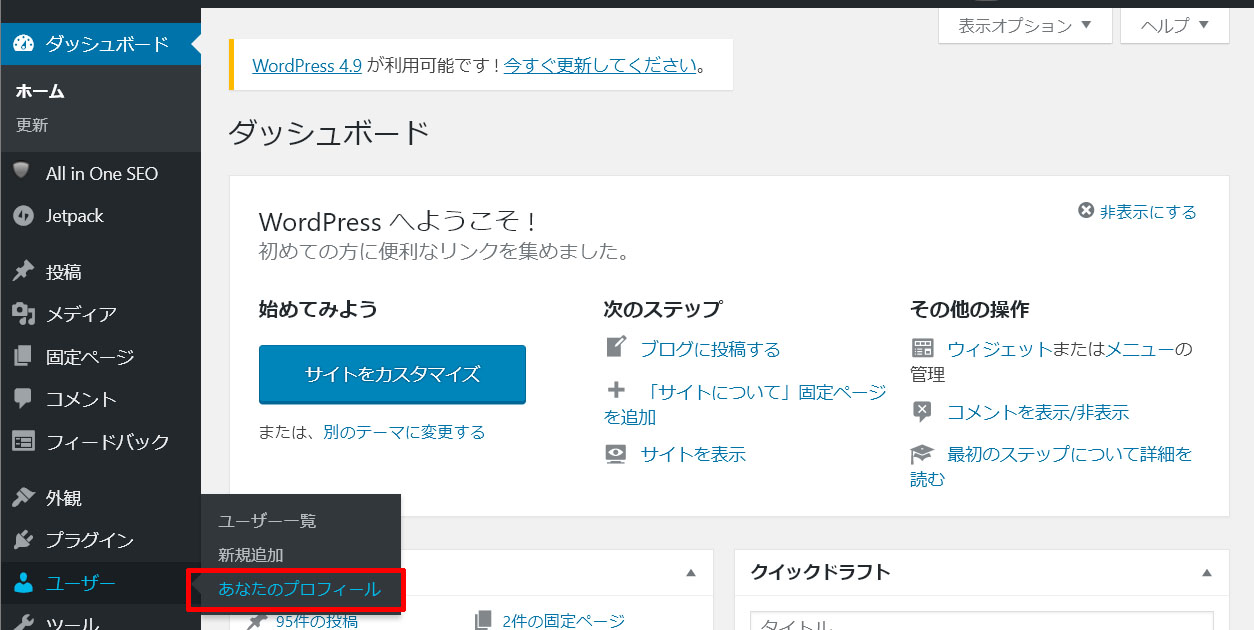This screenshot has width=1254, height=630.
Task: Open 固定ページ menu in sidebar
Action: point(100,356)
